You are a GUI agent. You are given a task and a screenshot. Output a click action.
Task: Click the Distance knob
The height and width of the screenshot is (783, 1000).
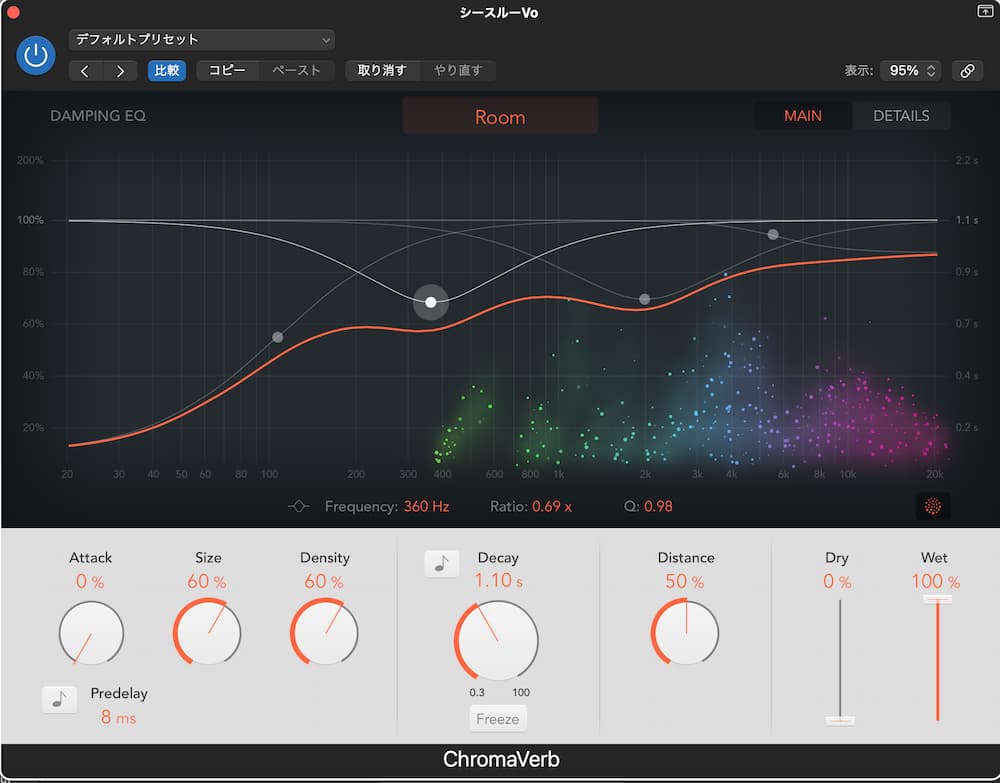(x=686, y=633)
